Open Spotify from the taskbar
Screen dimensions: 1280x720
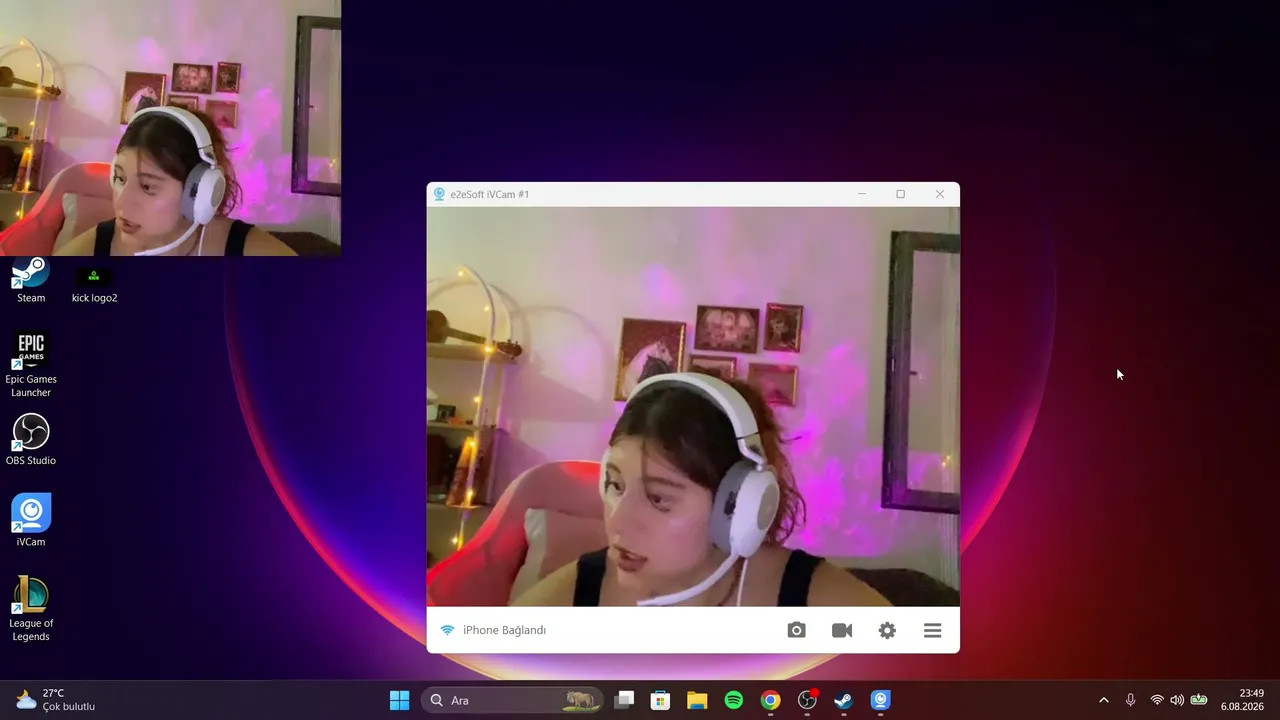click(x=734, y=700)
